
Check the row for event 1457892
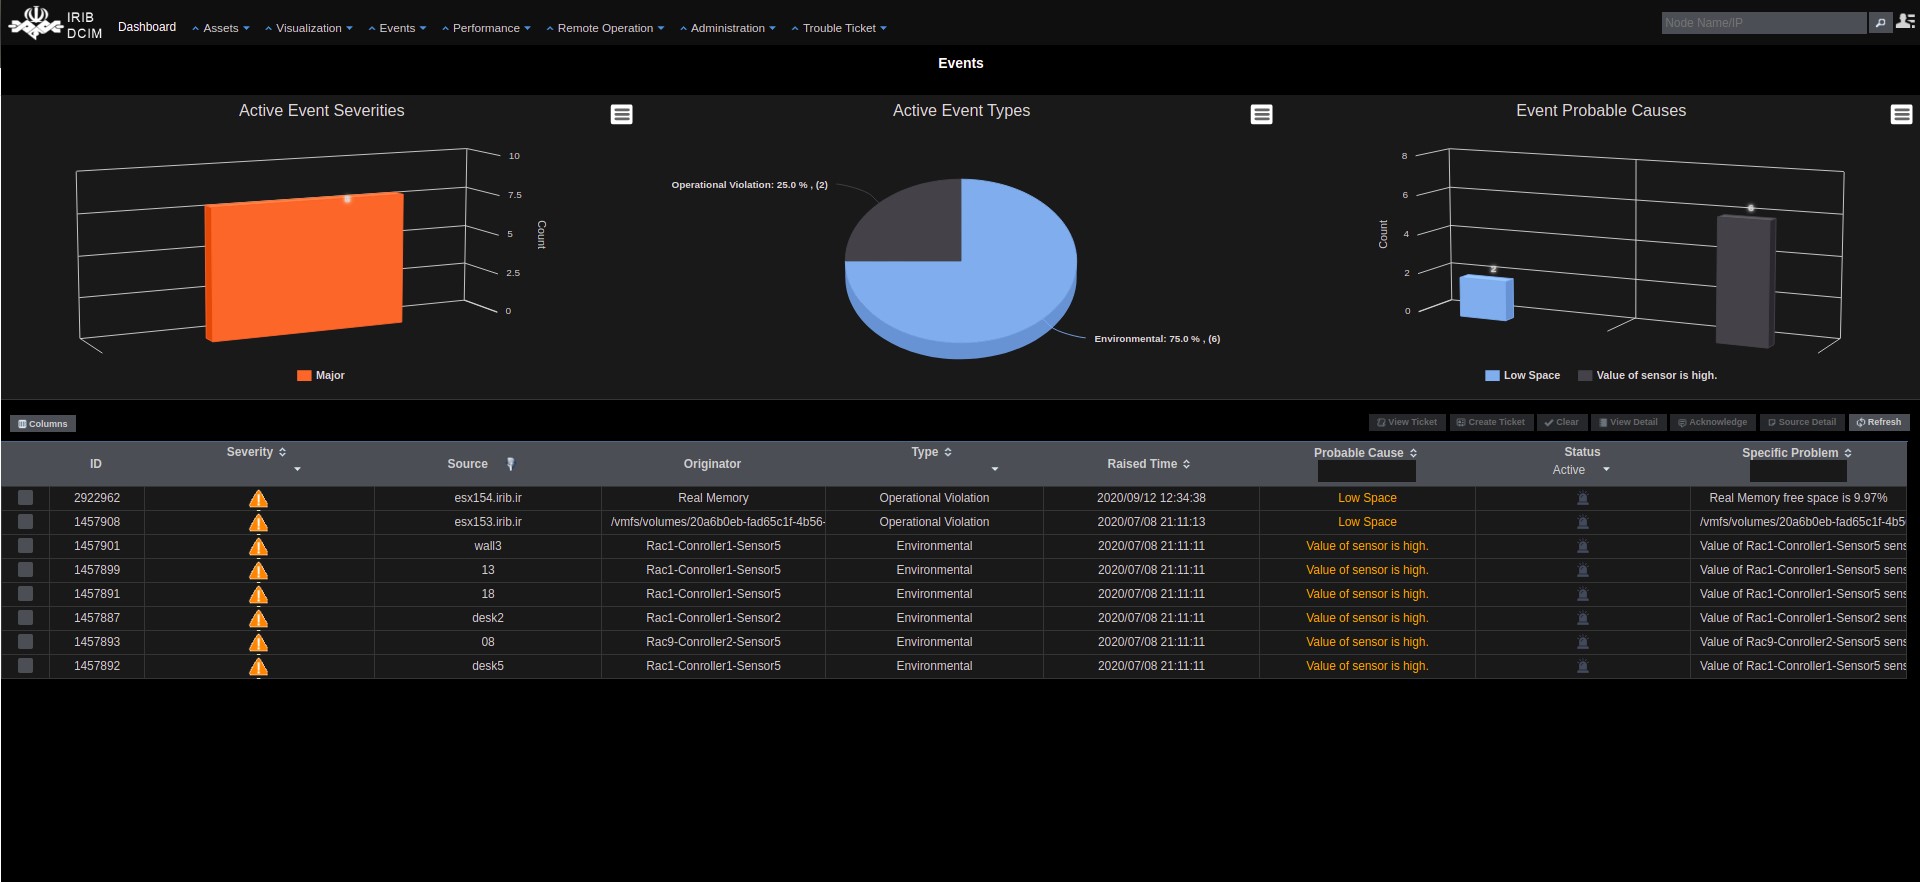coord(26,666)
